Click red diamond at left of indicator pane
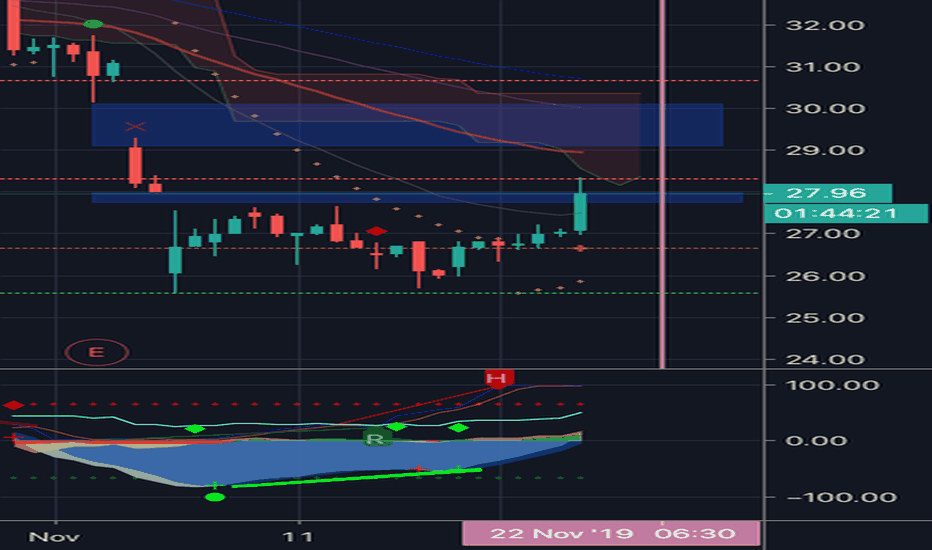The image size is (932, 550). point(13,405)
